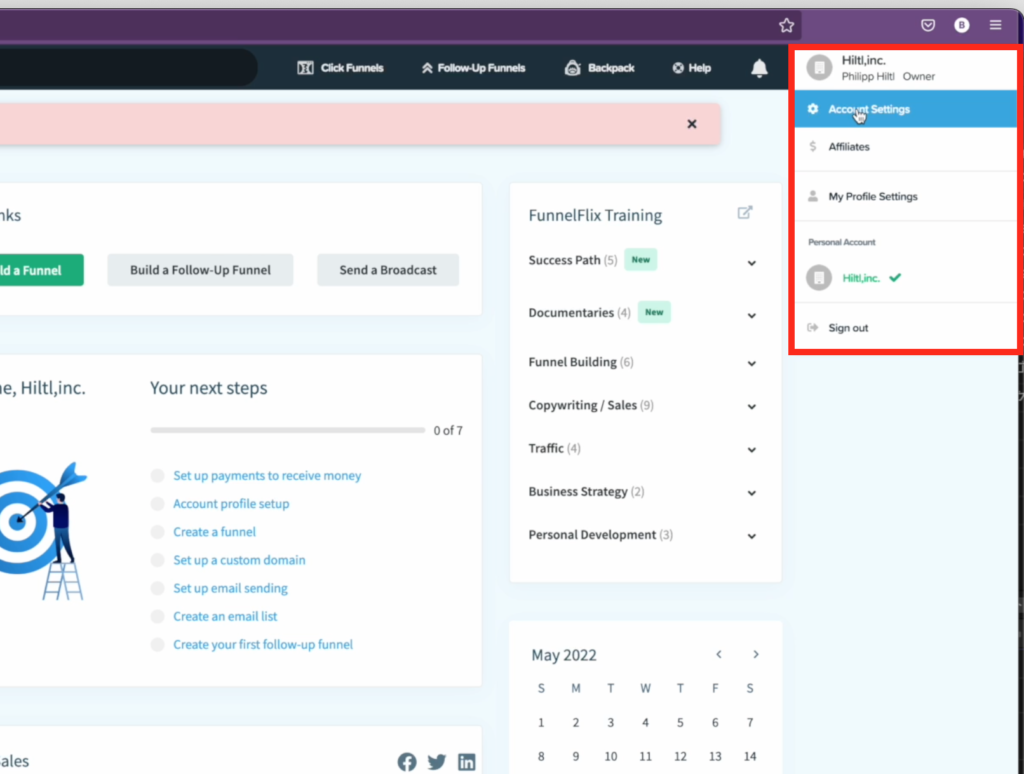
Task: Open the Click Funnels menu
Action: [x=340, y=68]
